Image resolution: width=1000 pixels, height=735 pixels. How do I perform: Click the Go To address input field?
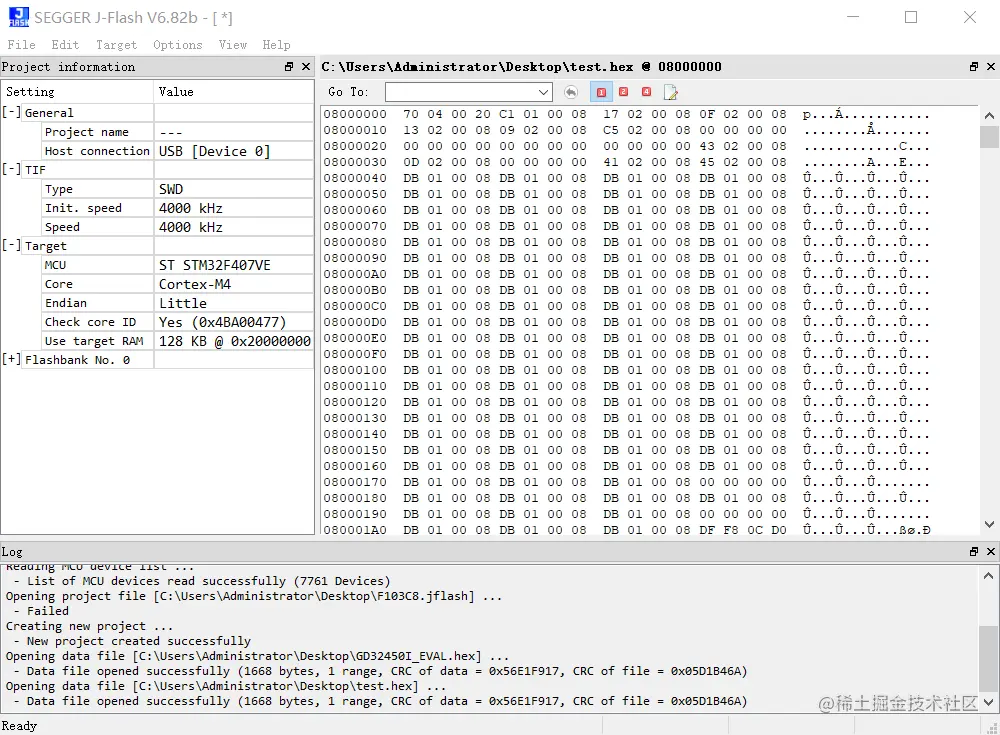coord(461,93)
